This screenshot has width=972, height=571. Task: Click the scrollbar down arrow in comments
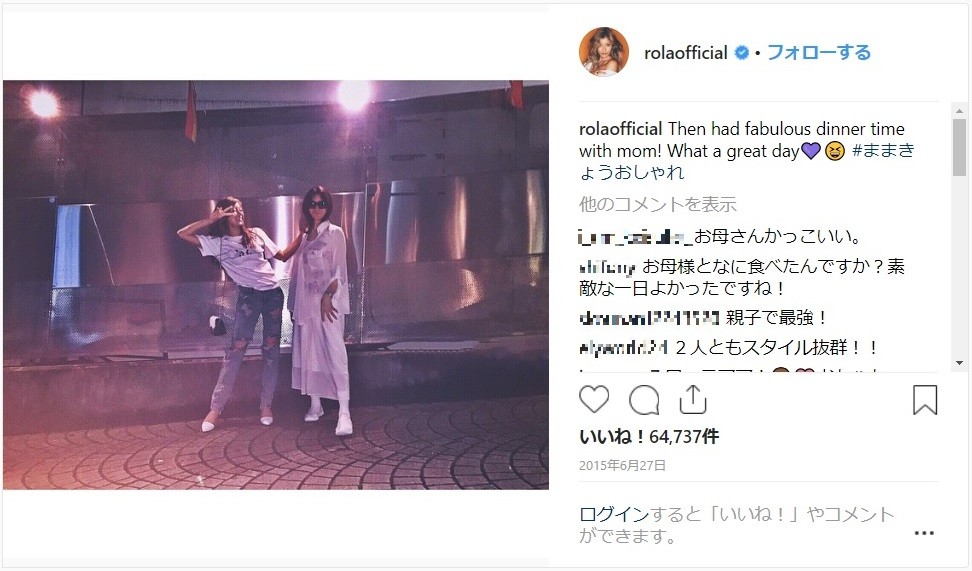point(959,363)
